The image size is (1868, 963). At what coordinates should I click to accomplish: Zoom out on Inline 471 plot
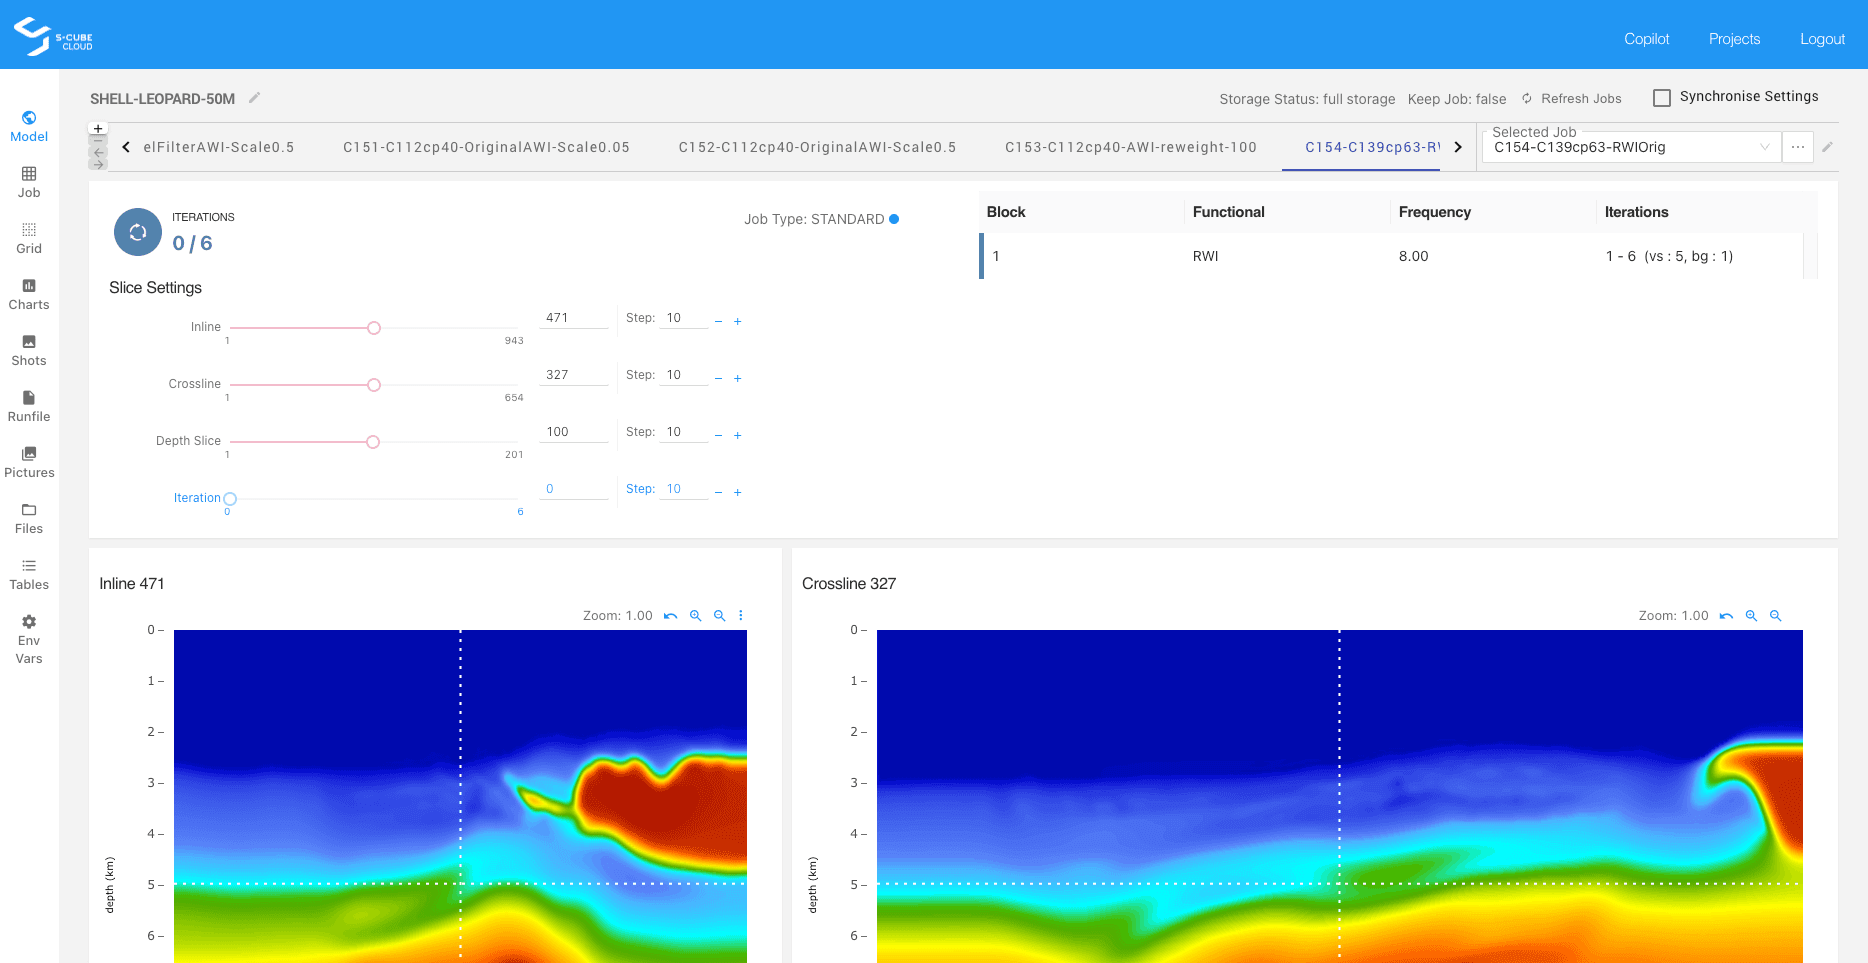(719, 616)
